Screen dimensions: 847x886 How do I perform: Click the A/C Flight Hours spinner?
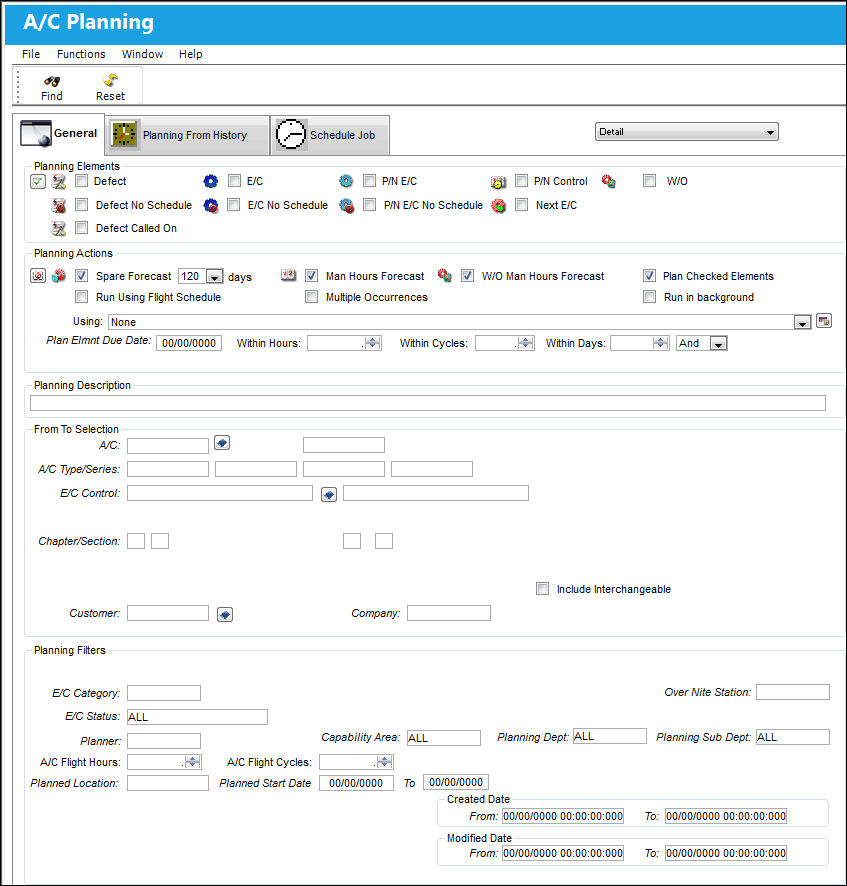(193, 762)
